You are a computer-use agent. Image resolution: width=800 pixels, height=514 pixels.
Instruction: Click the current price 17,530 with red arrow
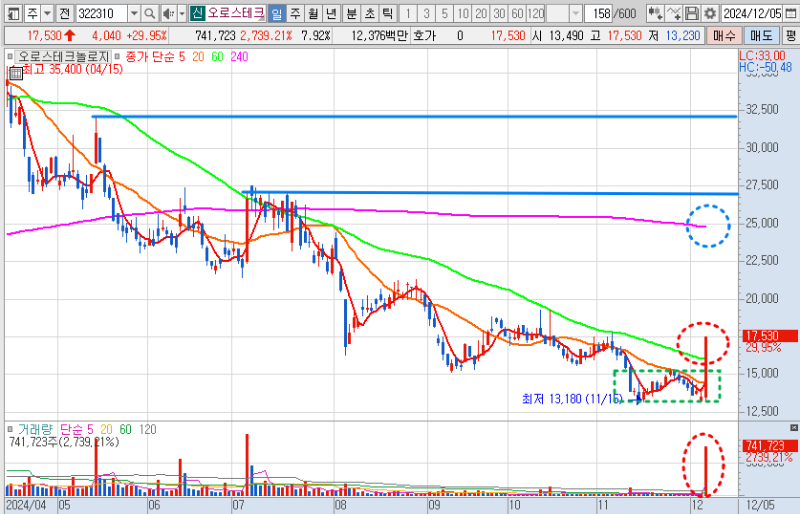pos(51,36)
